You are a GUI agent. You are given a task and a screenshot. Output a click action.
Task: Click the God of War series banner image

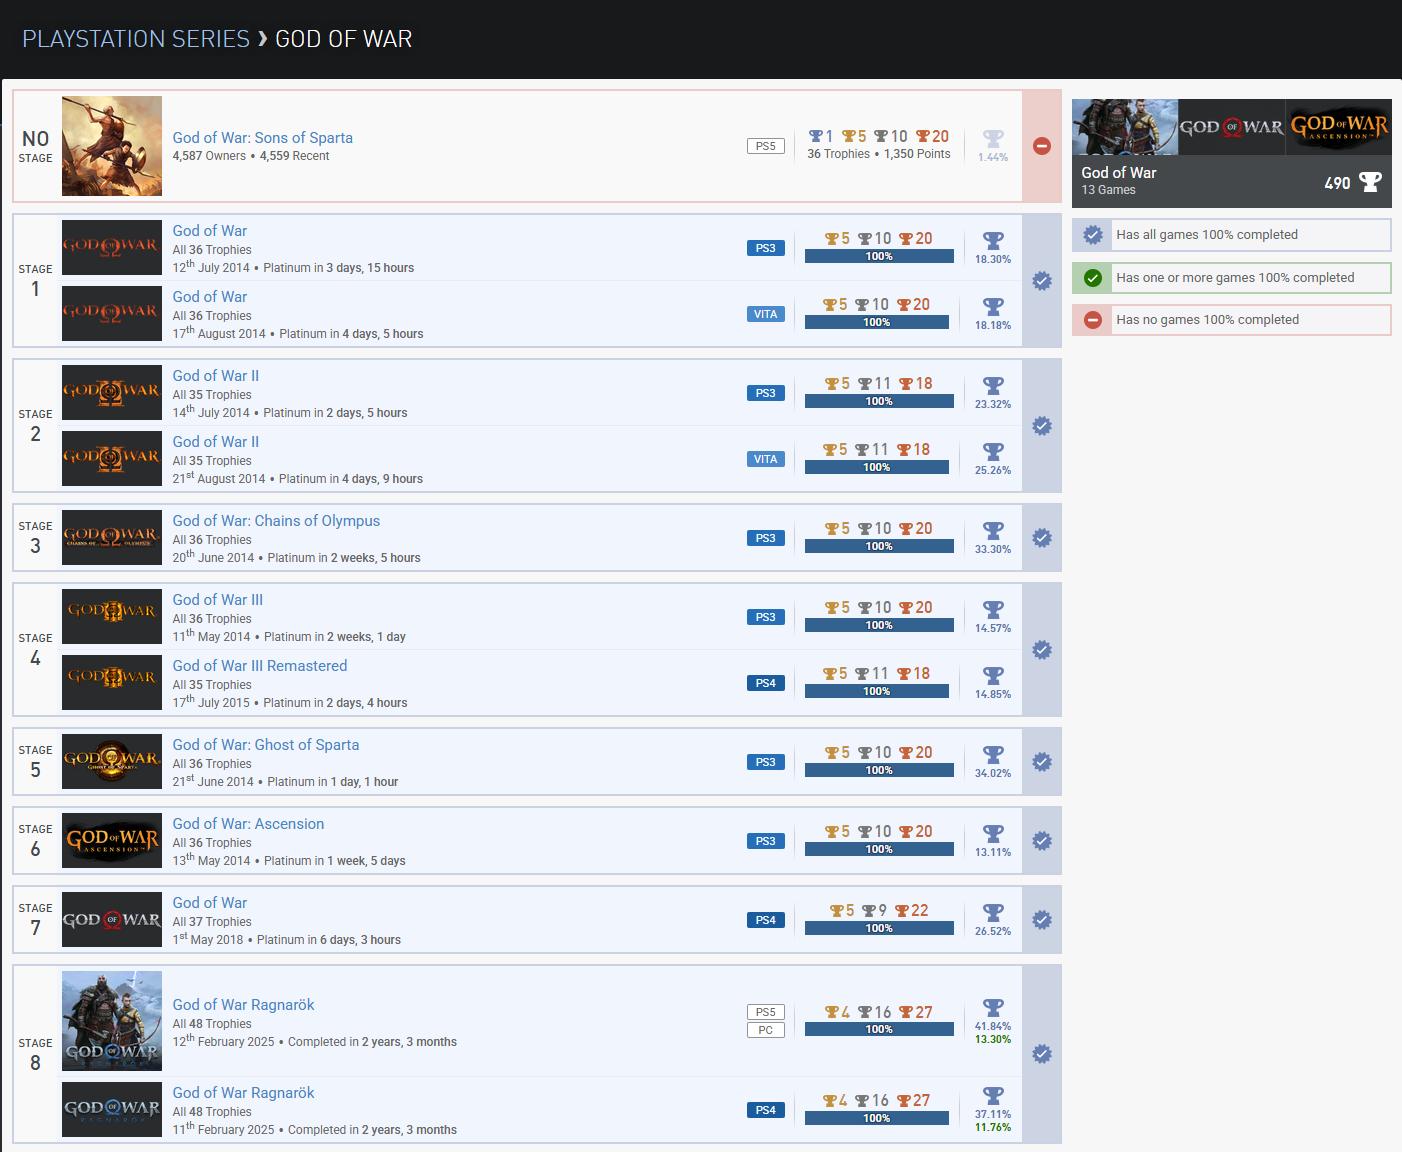(x=1231, y=127)
